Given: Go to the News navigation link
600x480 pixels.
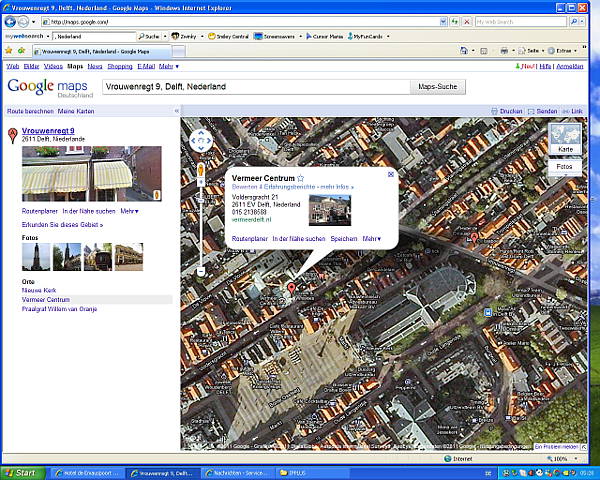Looking at the screenshot, I should coord(95,66).
